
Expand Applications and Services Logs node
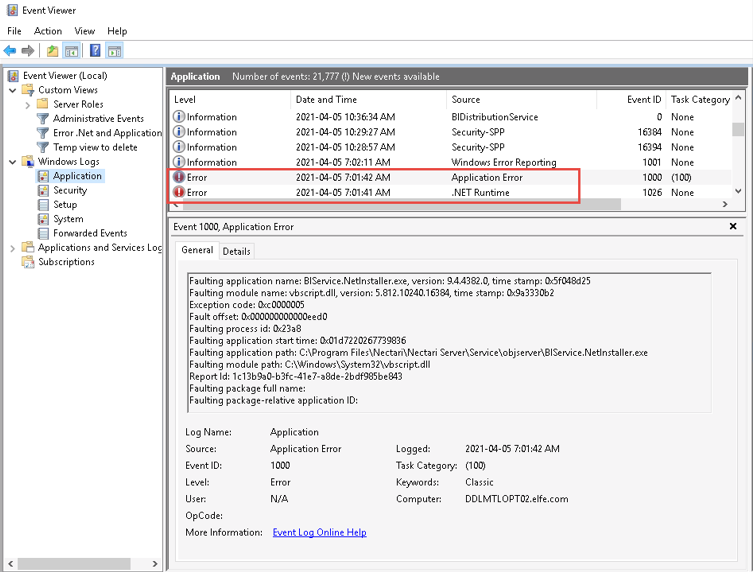[x=12, y=248]
